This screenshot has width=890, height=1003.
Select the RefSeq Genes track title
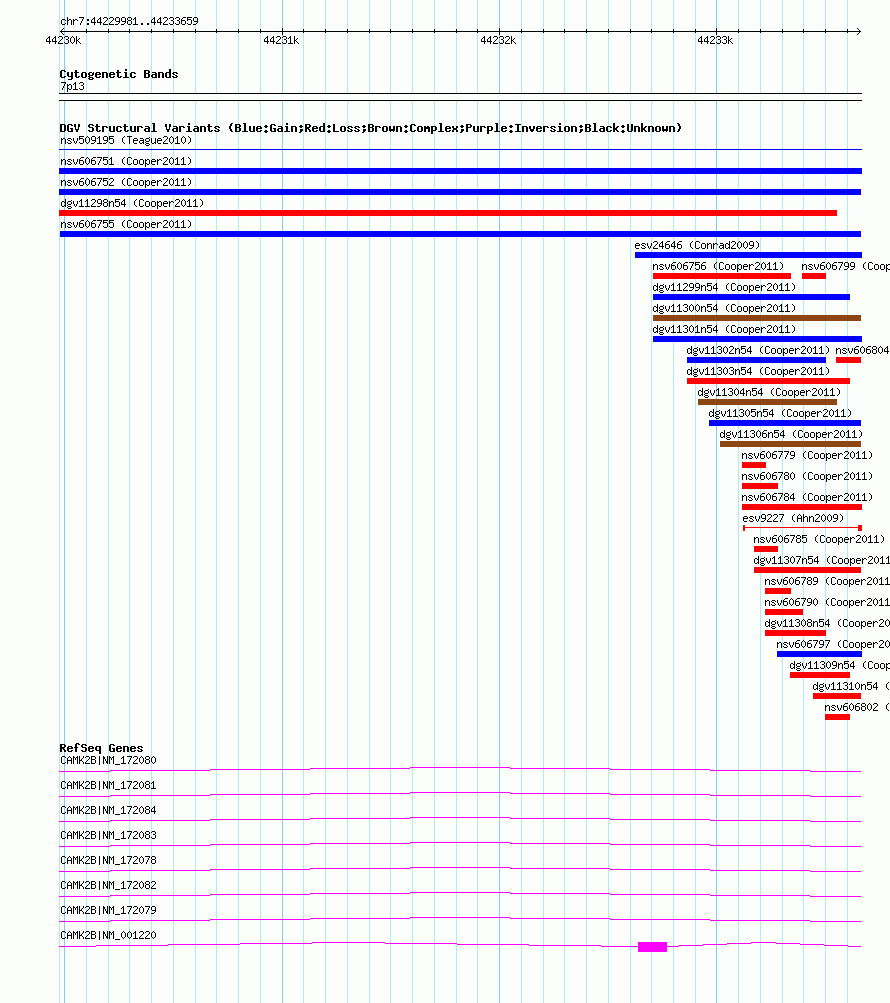click(x=101, y=748)
